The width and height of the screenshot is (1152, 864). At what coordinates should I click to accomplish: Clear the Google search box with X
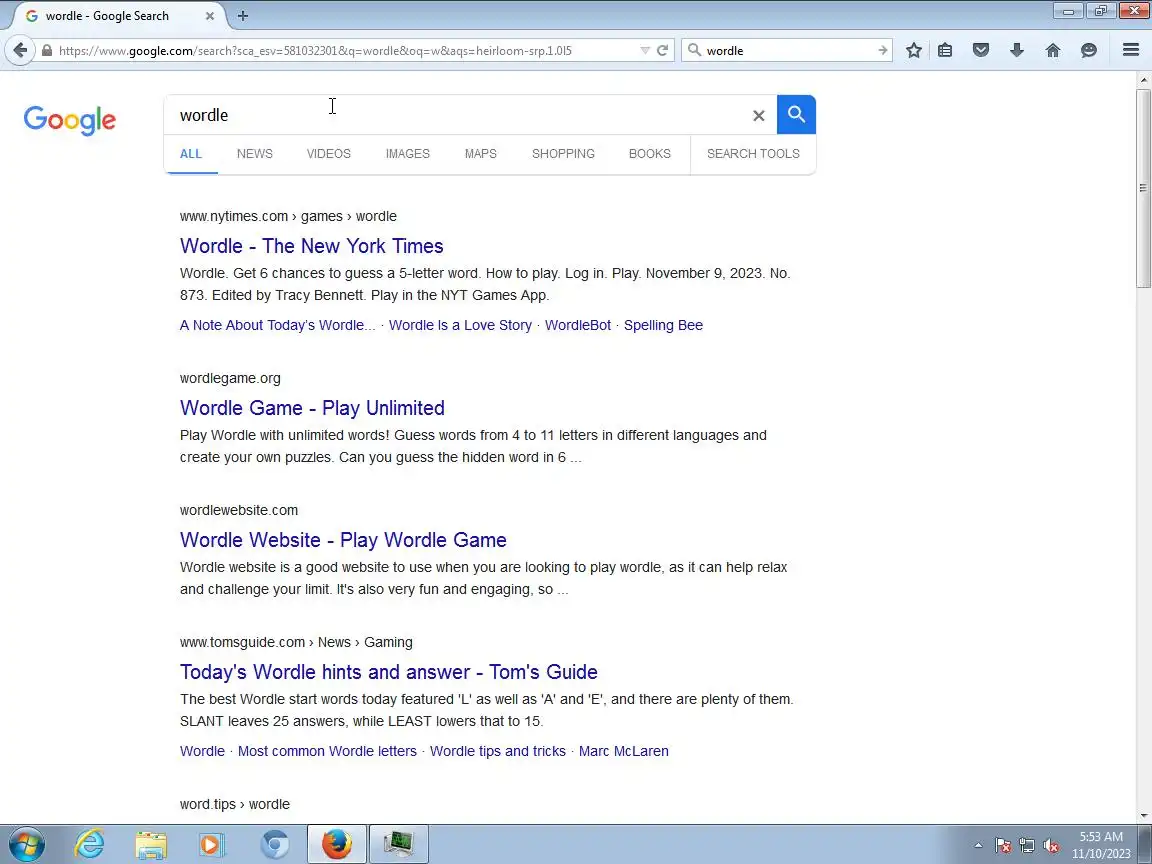(759, 115)
